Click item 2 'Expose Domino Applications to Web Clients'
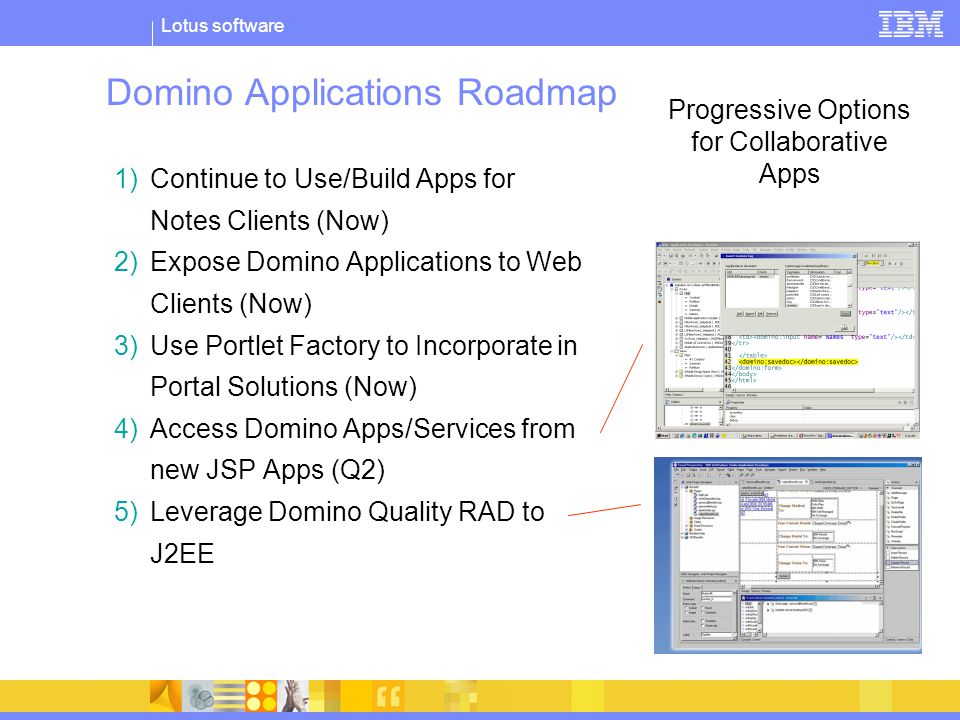The image size is (960, 720). (x=347, y=282)
